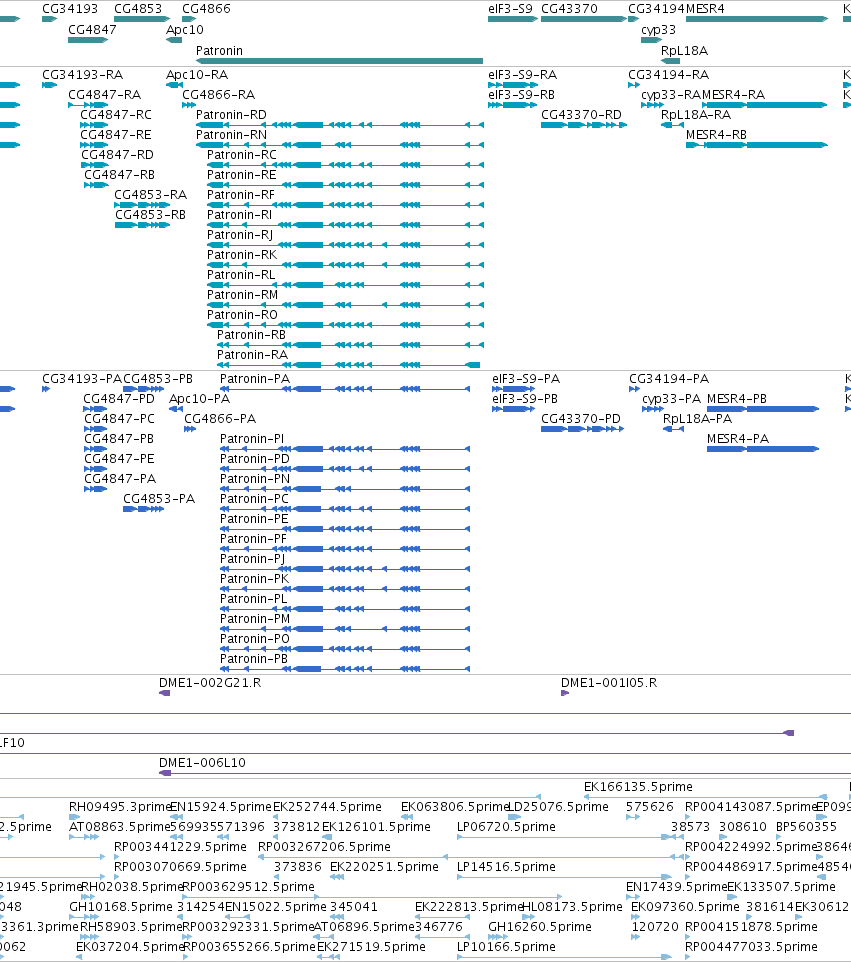Click the Patronin-RA transcript
851x962 pixels.
[x=348, y=365]
